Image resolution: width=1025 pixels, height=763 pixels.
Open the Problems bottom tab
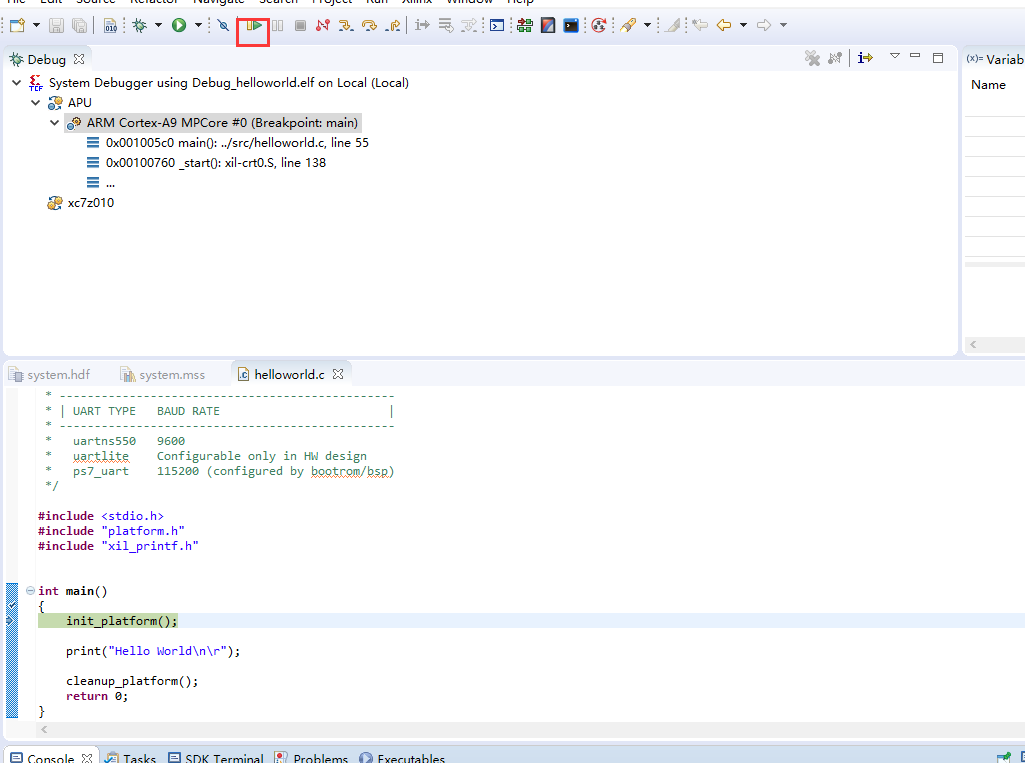(311, 758)
